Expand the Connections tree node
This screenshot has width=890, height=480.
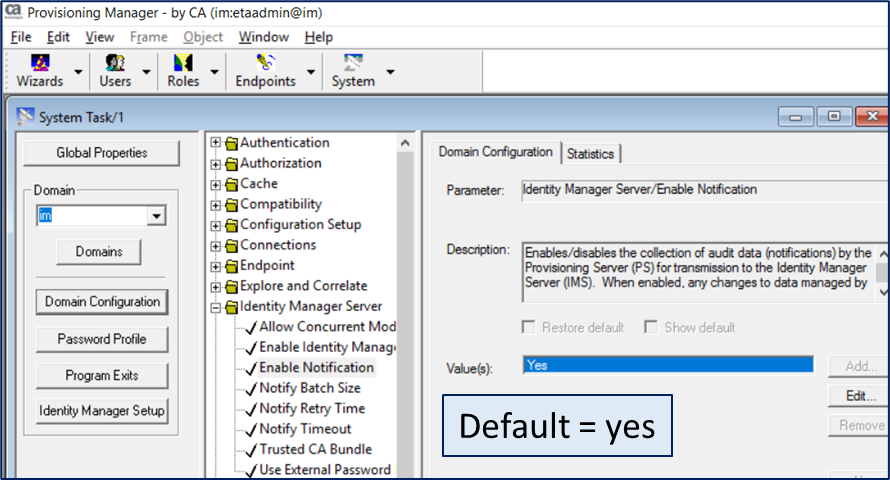click(x=215, y=246)
